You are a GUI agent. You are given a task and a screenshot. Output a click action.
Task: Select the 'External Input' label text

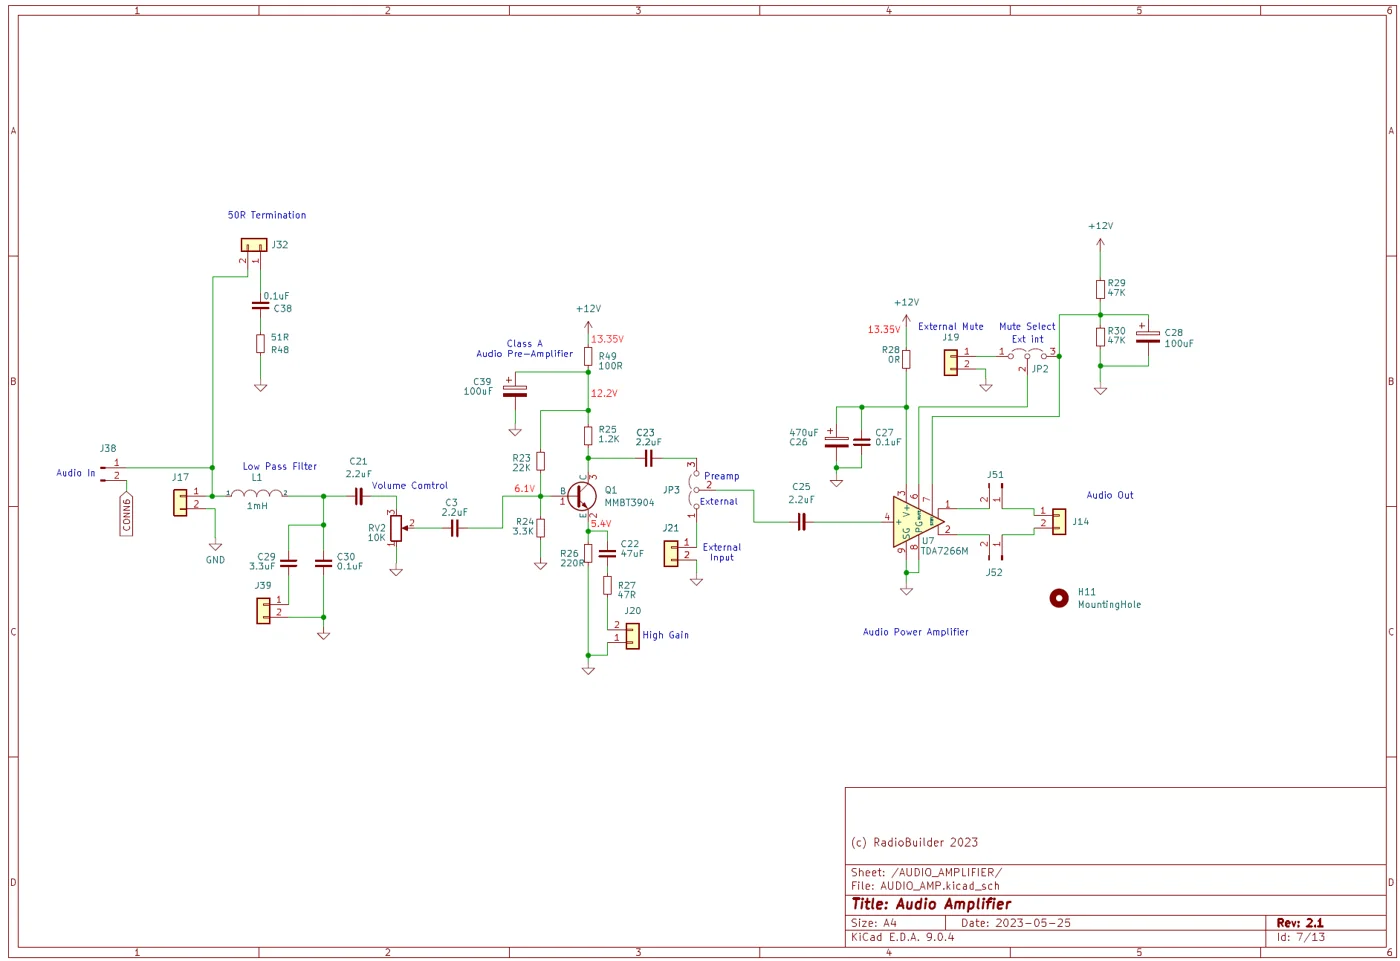722,552
